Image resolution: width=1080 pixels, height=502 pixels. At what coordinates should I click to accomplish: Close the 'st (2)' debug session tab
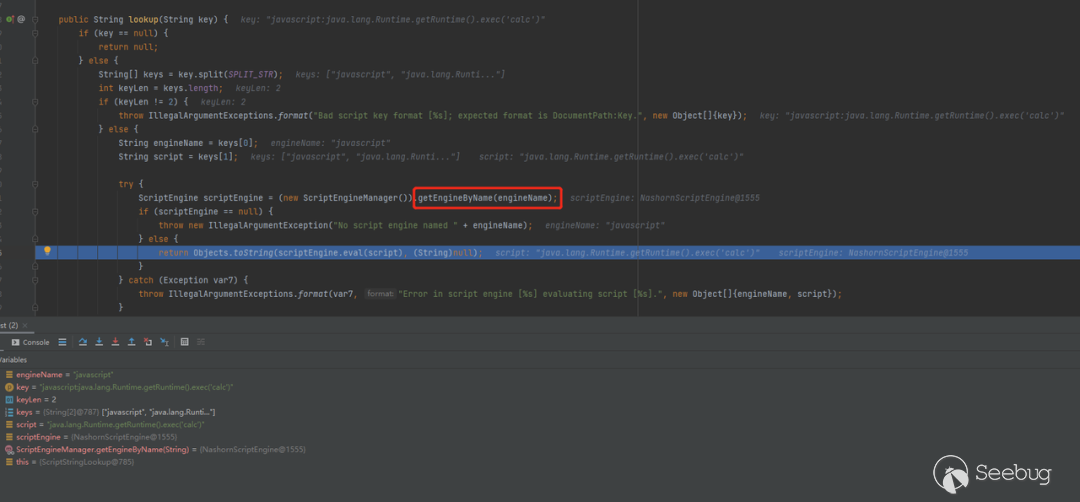tap(25, 325)
